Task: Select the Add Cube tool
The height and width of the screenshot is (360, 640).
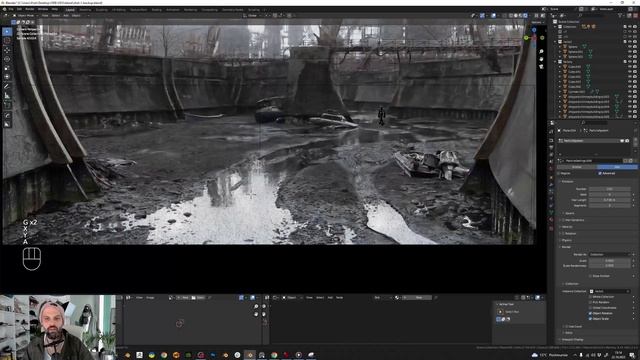Action: (x=7, y=105)
